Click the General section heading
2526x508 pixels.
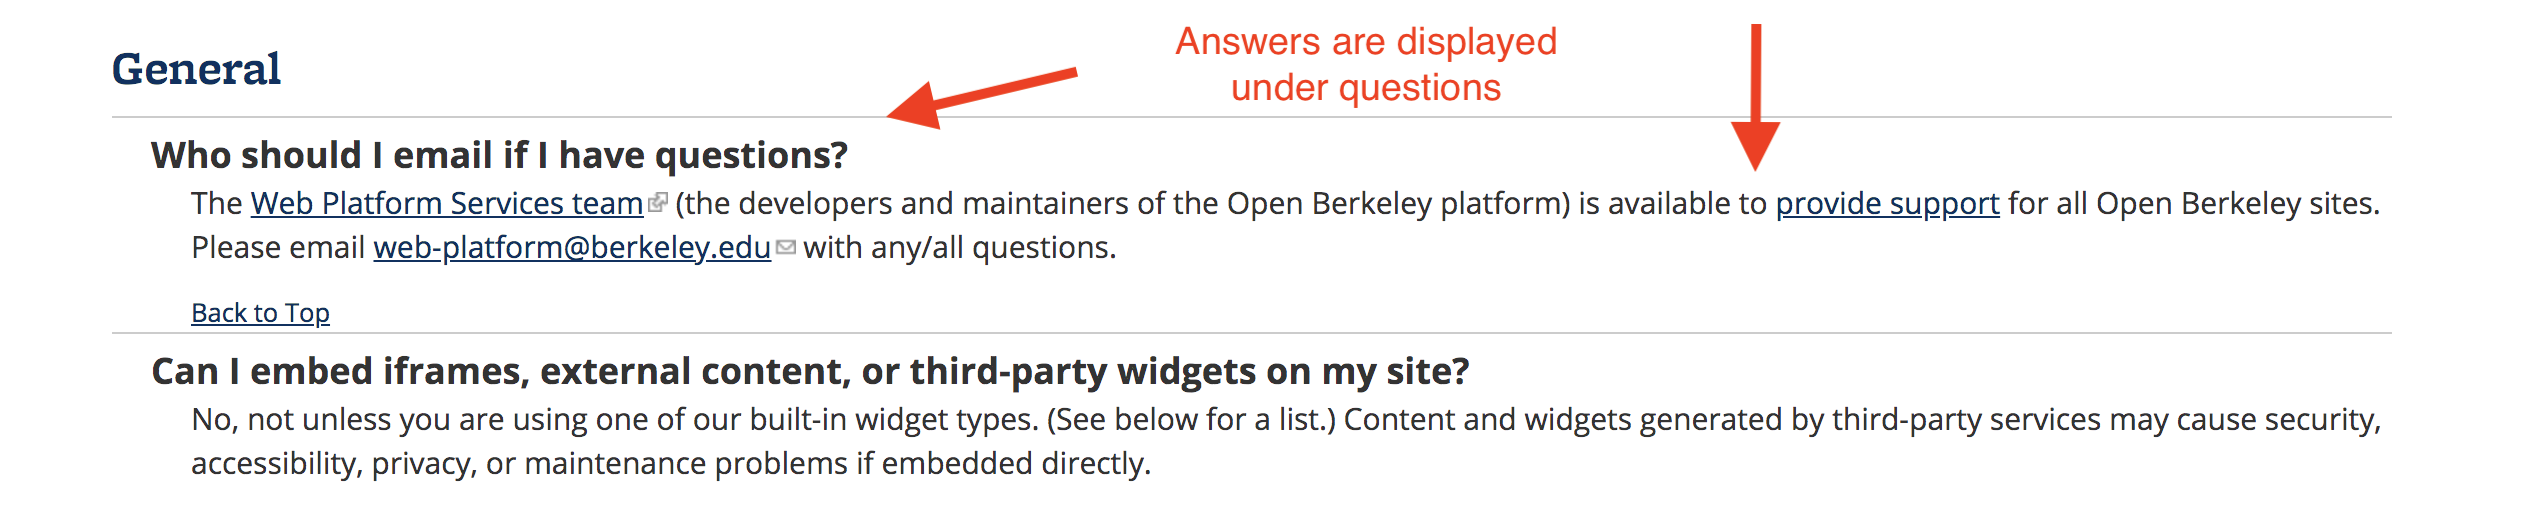[196, 69]
